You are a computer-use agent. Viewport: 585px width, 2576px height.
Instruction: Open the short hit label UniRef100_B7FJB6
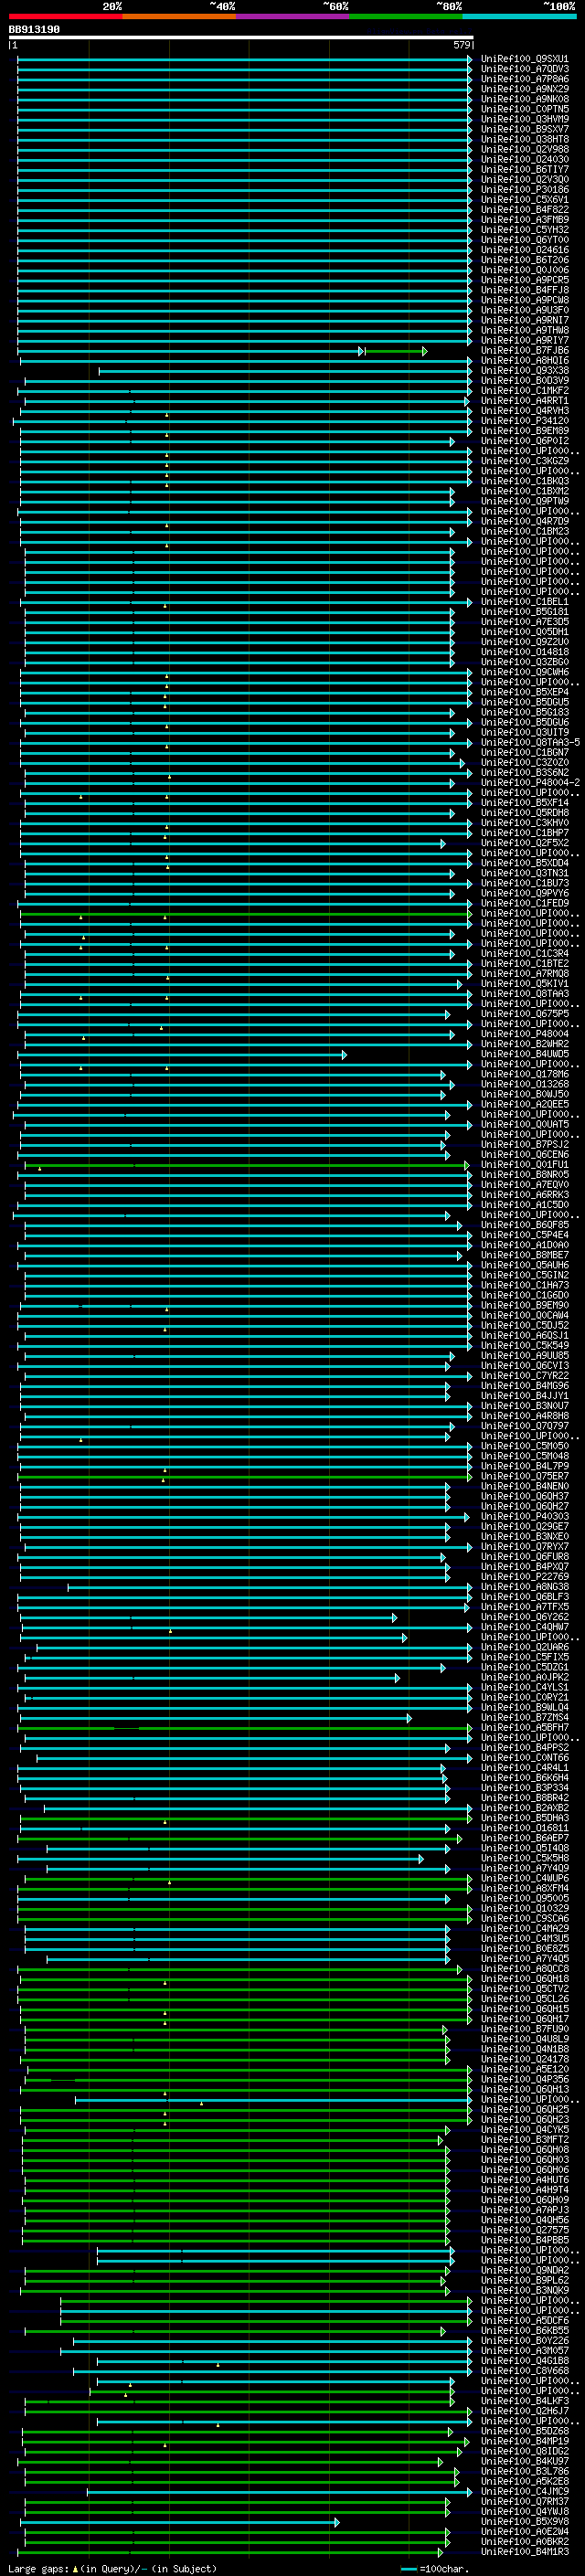524,350
